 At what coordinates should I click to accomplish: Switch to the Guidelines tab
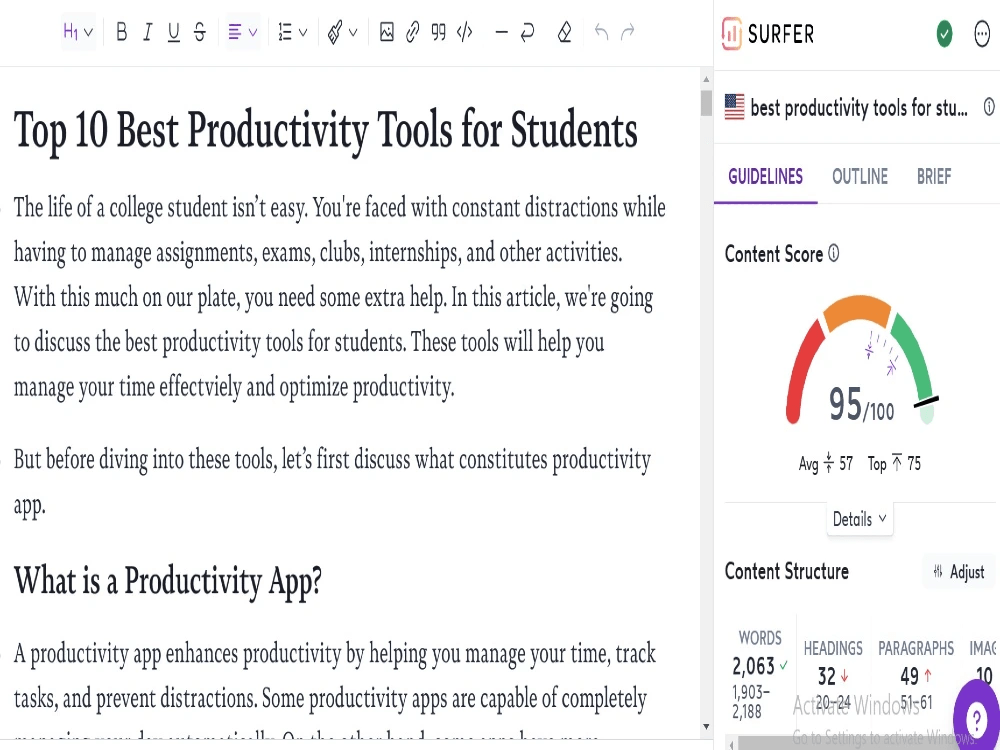click(x=765, y=177)
